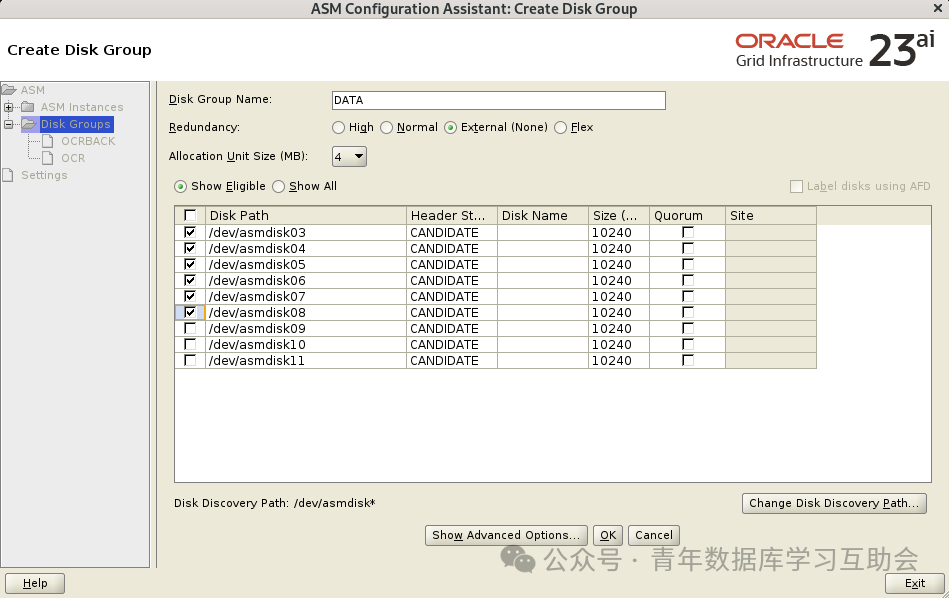Click the /dev/asmdisk06 path cell
Viewport: 949px width, 598px height.
[306, 280]
